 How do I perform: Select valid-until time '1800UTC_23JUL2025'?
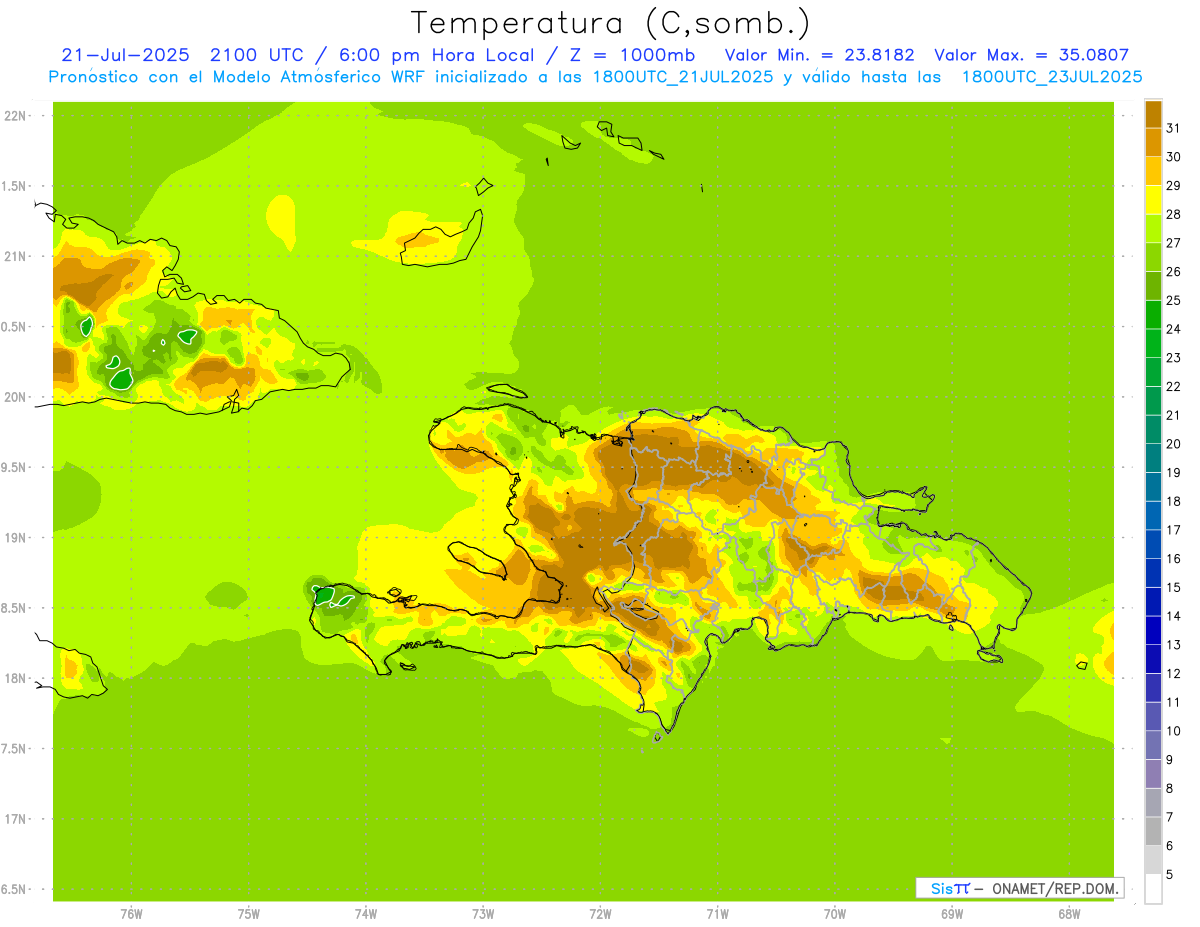coord(1053,77)
